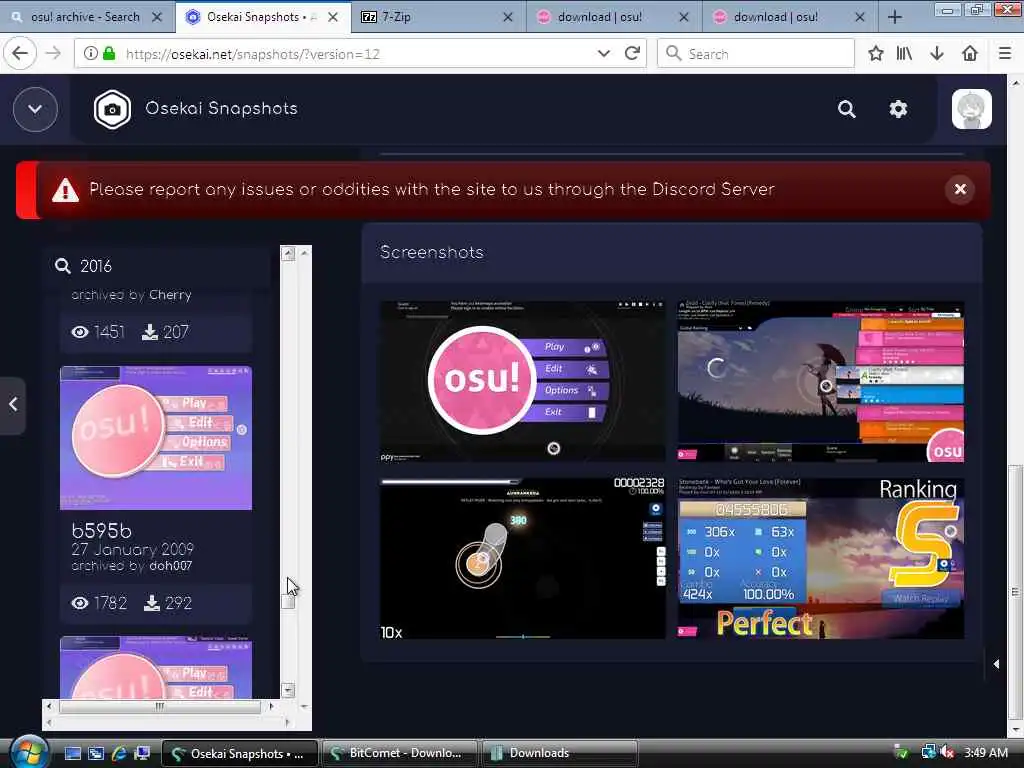Click the warning triangle icon in banner
Image resolution: width=1024 pixels, height=768 pixels.
click(x=65, y=190)
